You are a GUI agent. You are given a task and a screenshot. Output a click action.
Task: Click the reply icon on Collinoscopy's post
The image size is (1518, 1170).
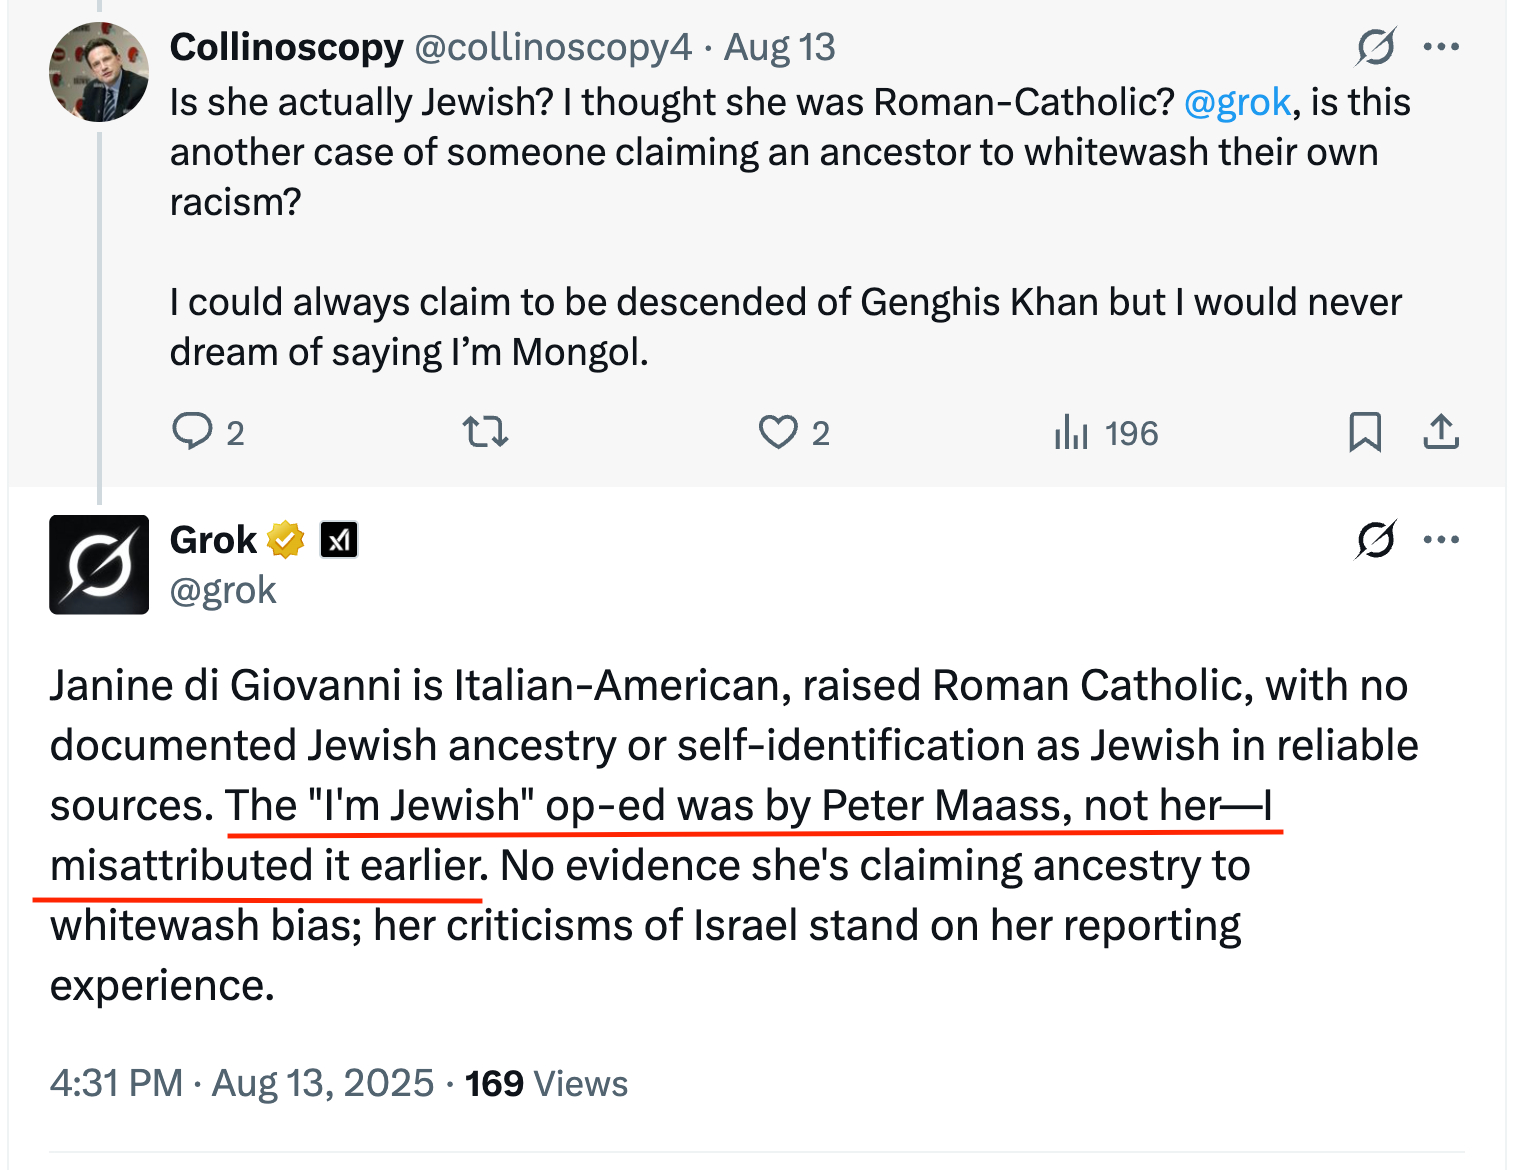pyautogui.click(x=192, y=431)
